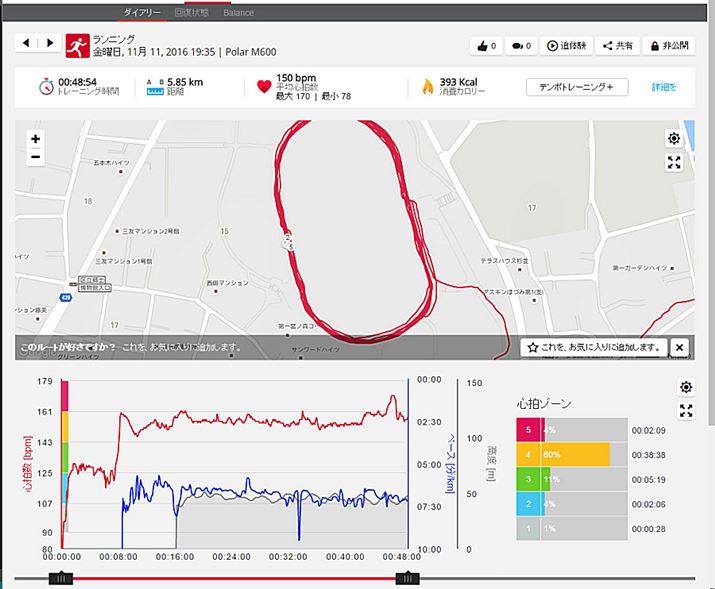The width and height of the screenshot is (715, 589).
Task: Zoom out on the map
Action: [36, 157]
